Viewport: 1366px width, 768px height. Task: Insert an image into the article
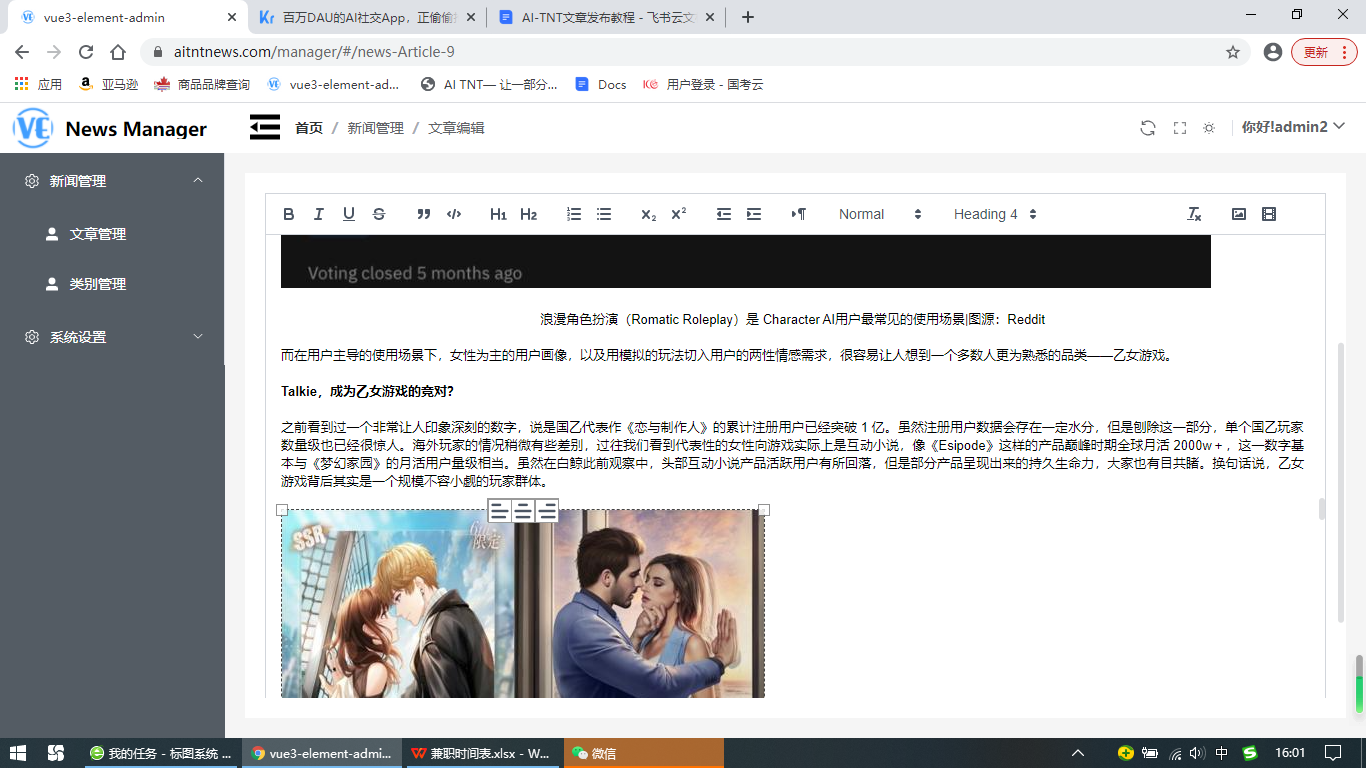[1239, 214]
